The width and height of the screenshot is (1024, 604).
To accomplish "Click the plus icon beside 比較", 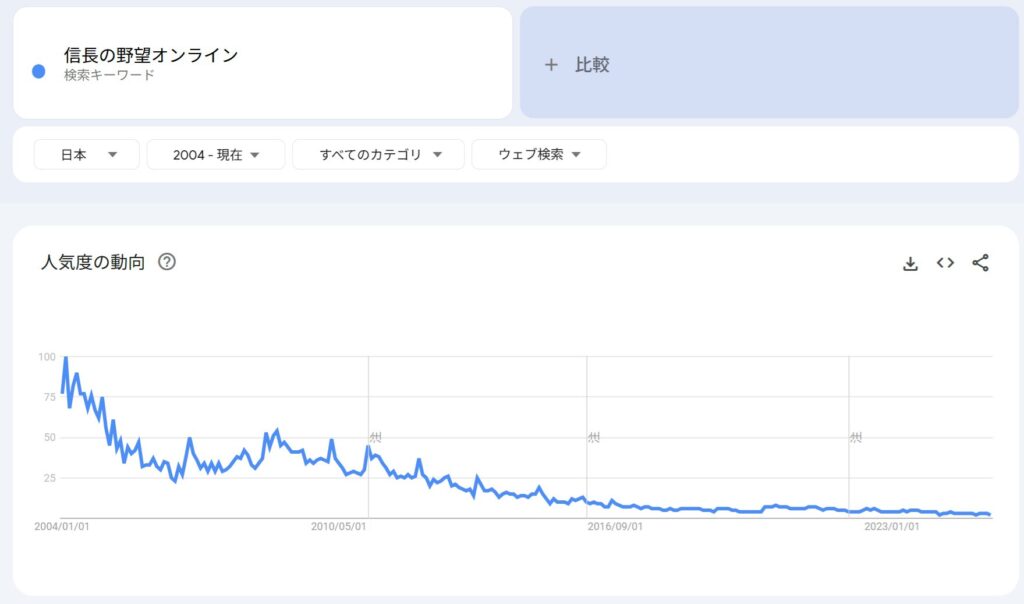I will click(551, 65).
